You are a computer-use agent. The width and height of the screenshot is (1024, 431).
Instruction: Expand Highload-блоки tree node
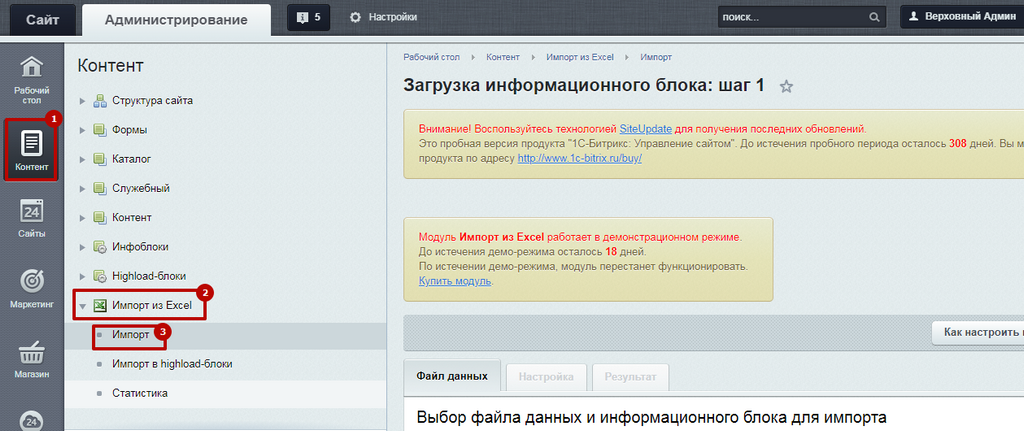tap(82, 276)
